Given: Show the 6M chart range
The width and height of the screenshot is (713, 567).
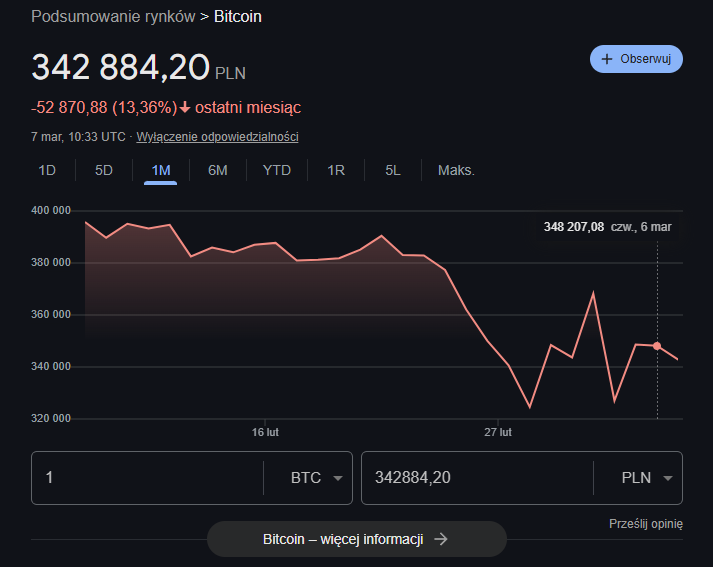Looking at the screenshot, I should (x=218, y=170).
